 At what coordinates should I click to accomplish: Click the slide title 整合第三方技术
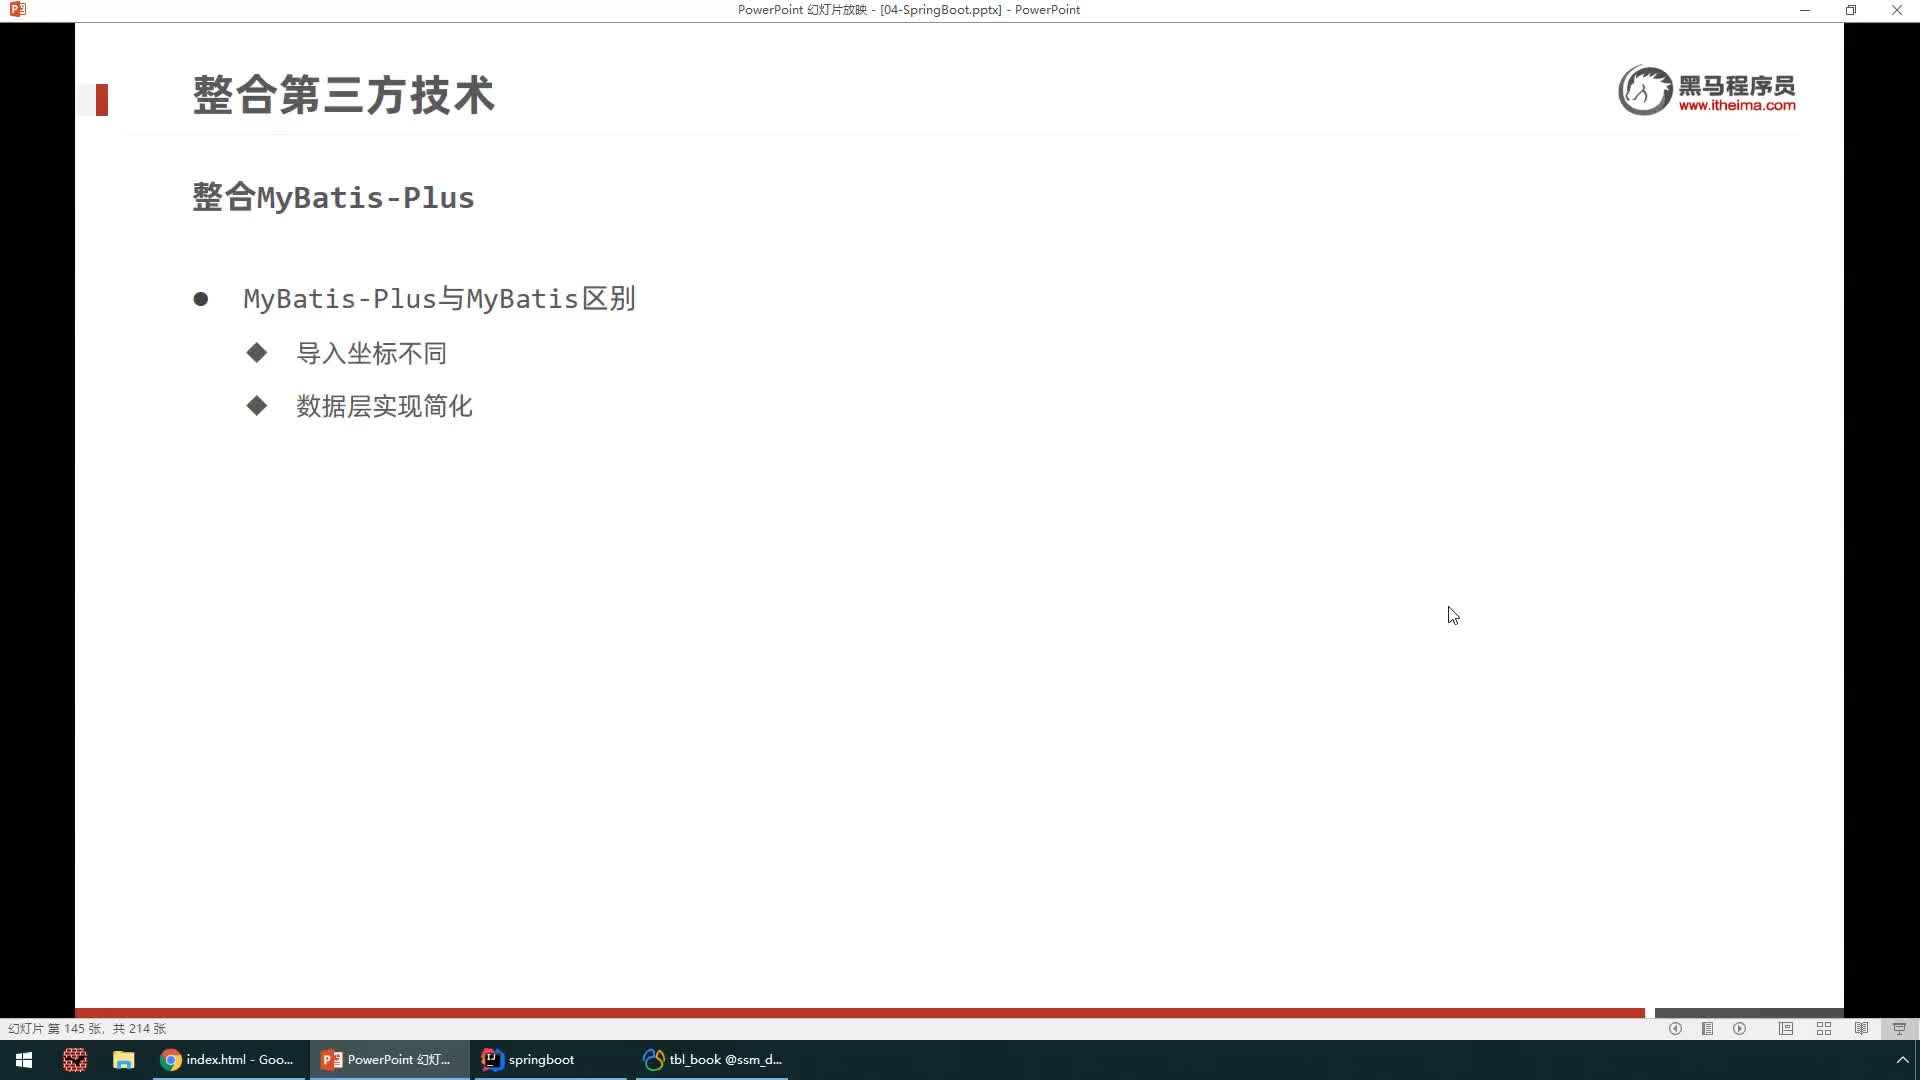pos(343,96)
